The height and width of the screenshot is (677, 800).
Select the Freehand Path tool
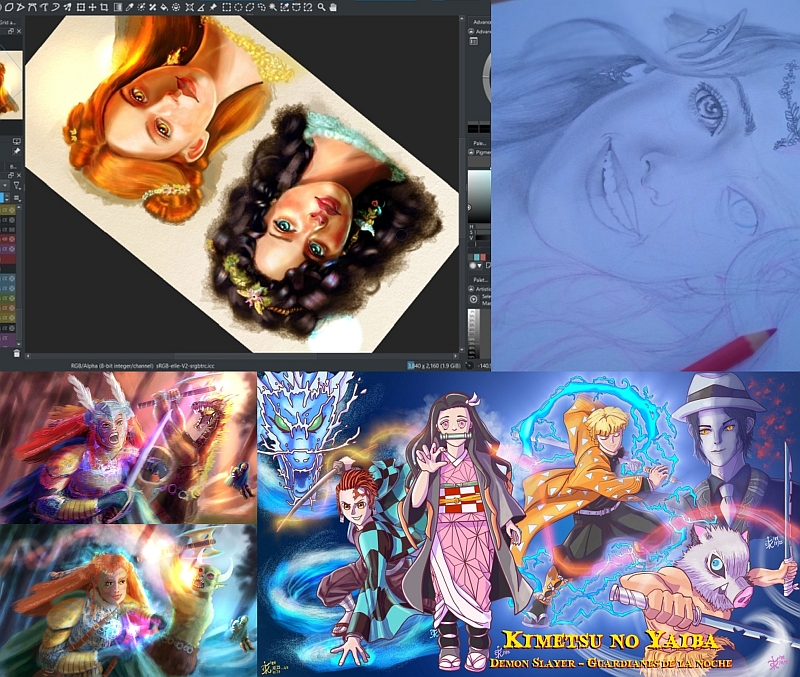coord(44,7)
